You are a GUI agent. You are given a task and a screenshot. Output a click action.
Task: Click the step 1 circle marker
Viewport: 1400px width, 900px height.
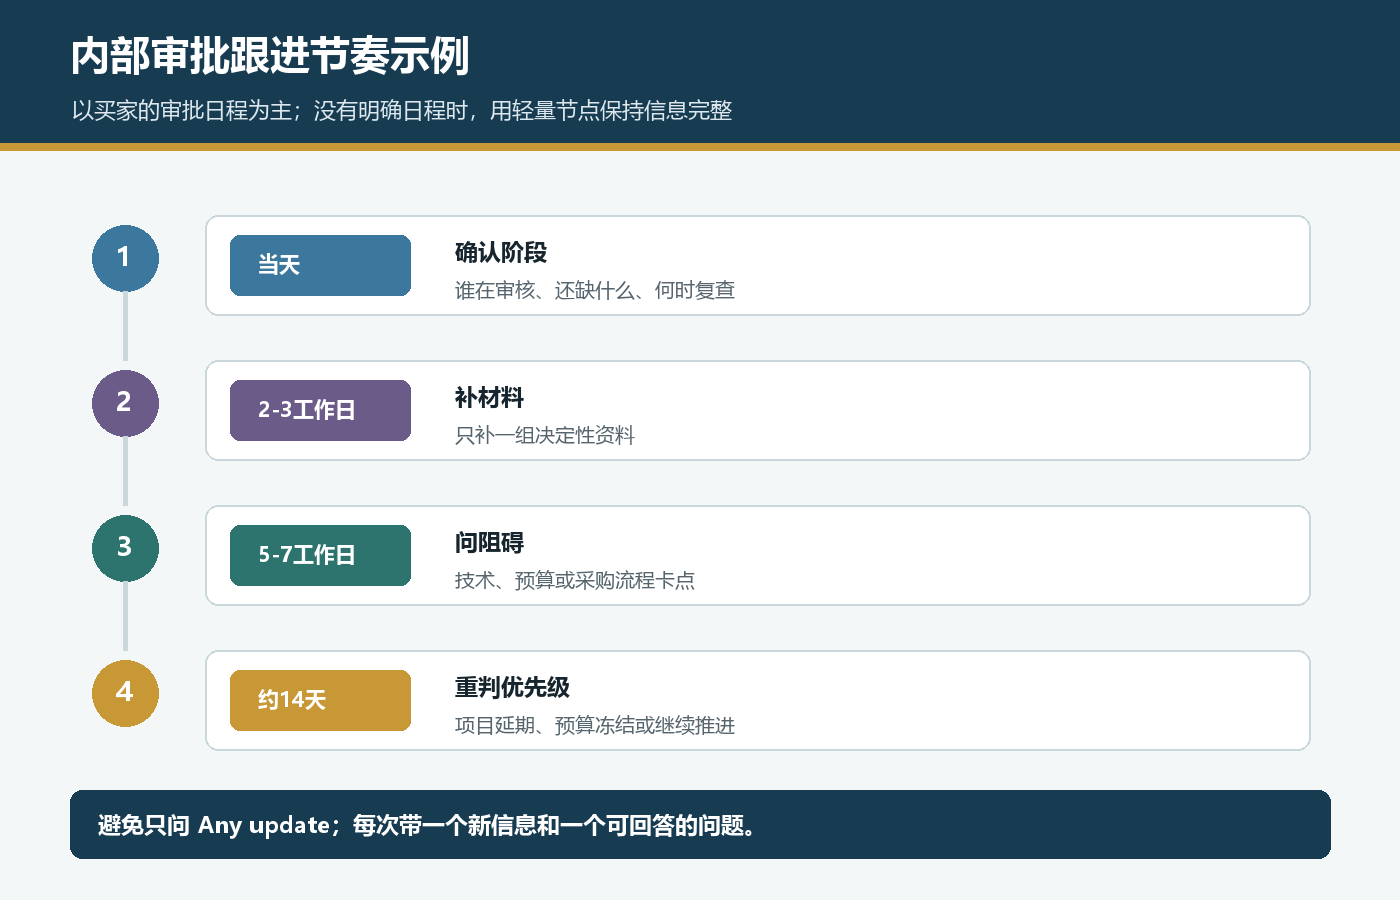[x=125, y=258]
